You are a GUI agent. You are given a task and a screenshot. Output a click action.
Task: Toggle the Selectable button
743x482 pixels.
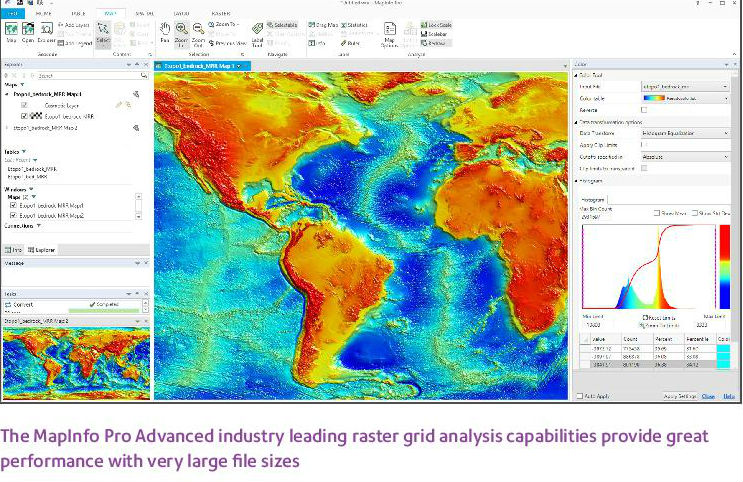coord(282,25)
